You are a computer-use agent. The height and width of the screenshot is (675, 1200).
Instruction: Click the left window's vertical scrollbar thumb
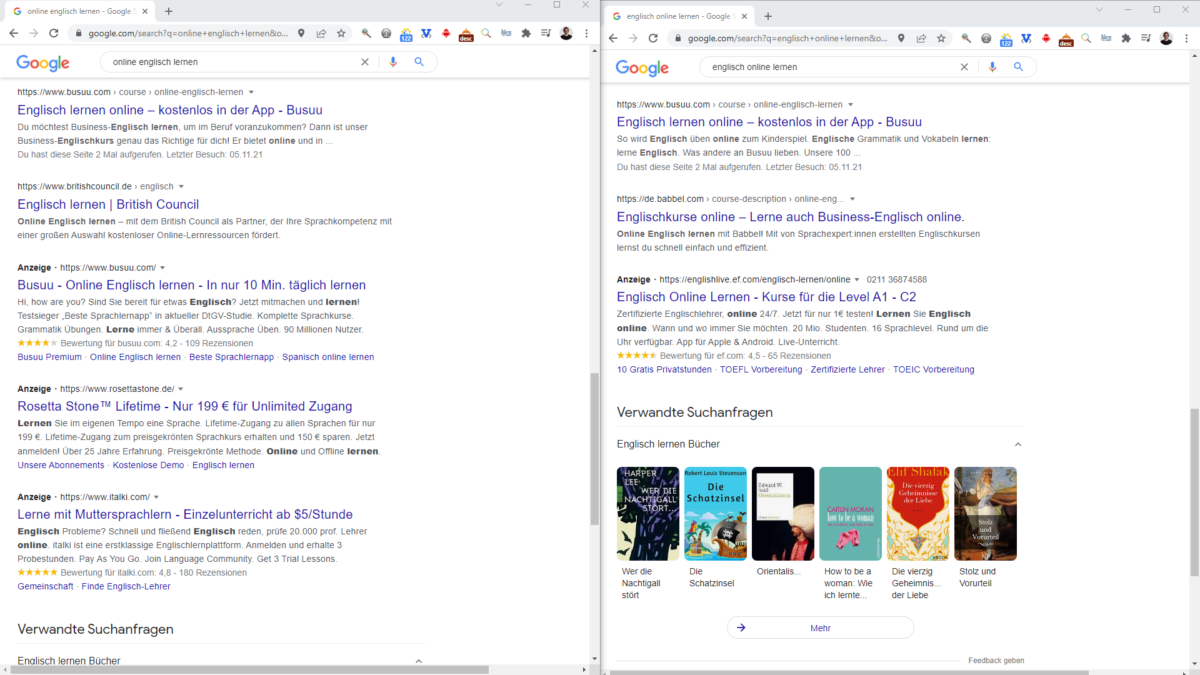594,449
